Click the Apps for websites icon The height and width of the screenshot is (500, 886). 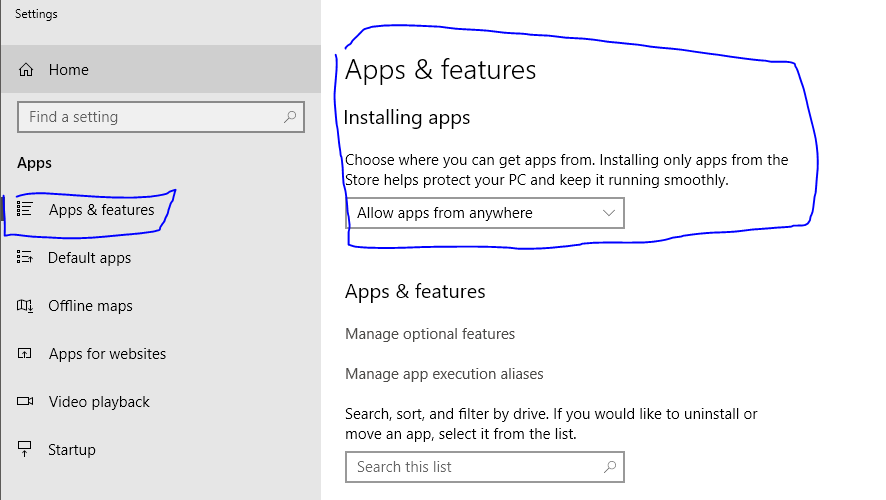click(25, 354)
